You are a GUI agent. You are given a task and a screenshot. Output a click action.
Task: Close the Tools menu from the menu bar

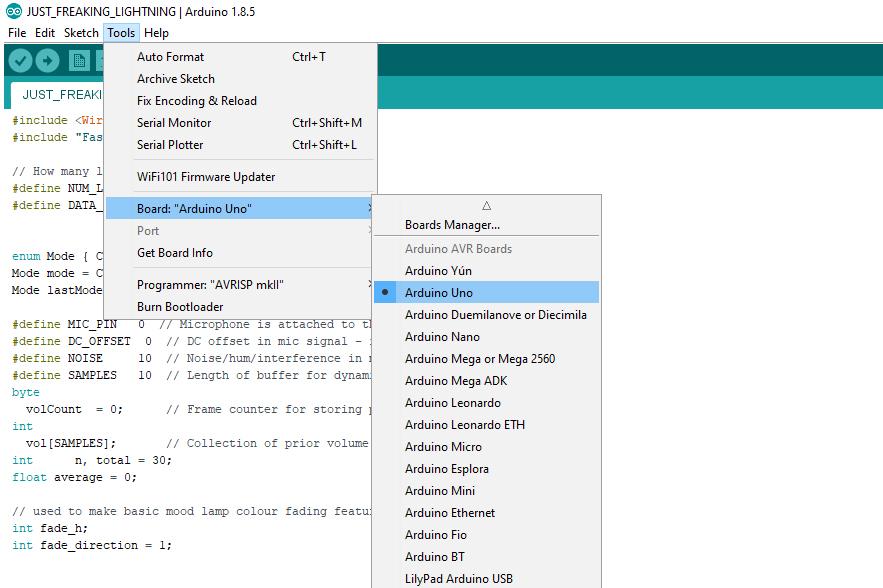click(121, 33)
